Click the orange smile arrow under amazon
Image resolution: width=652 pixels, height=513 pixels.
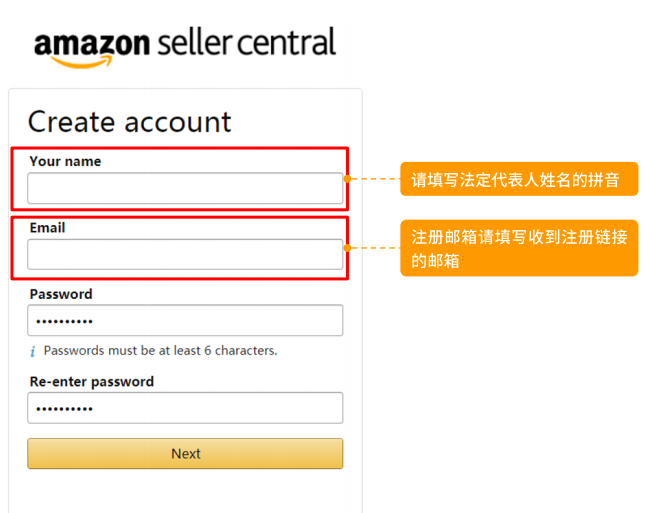pyautogui.click(x=82, y=62)
